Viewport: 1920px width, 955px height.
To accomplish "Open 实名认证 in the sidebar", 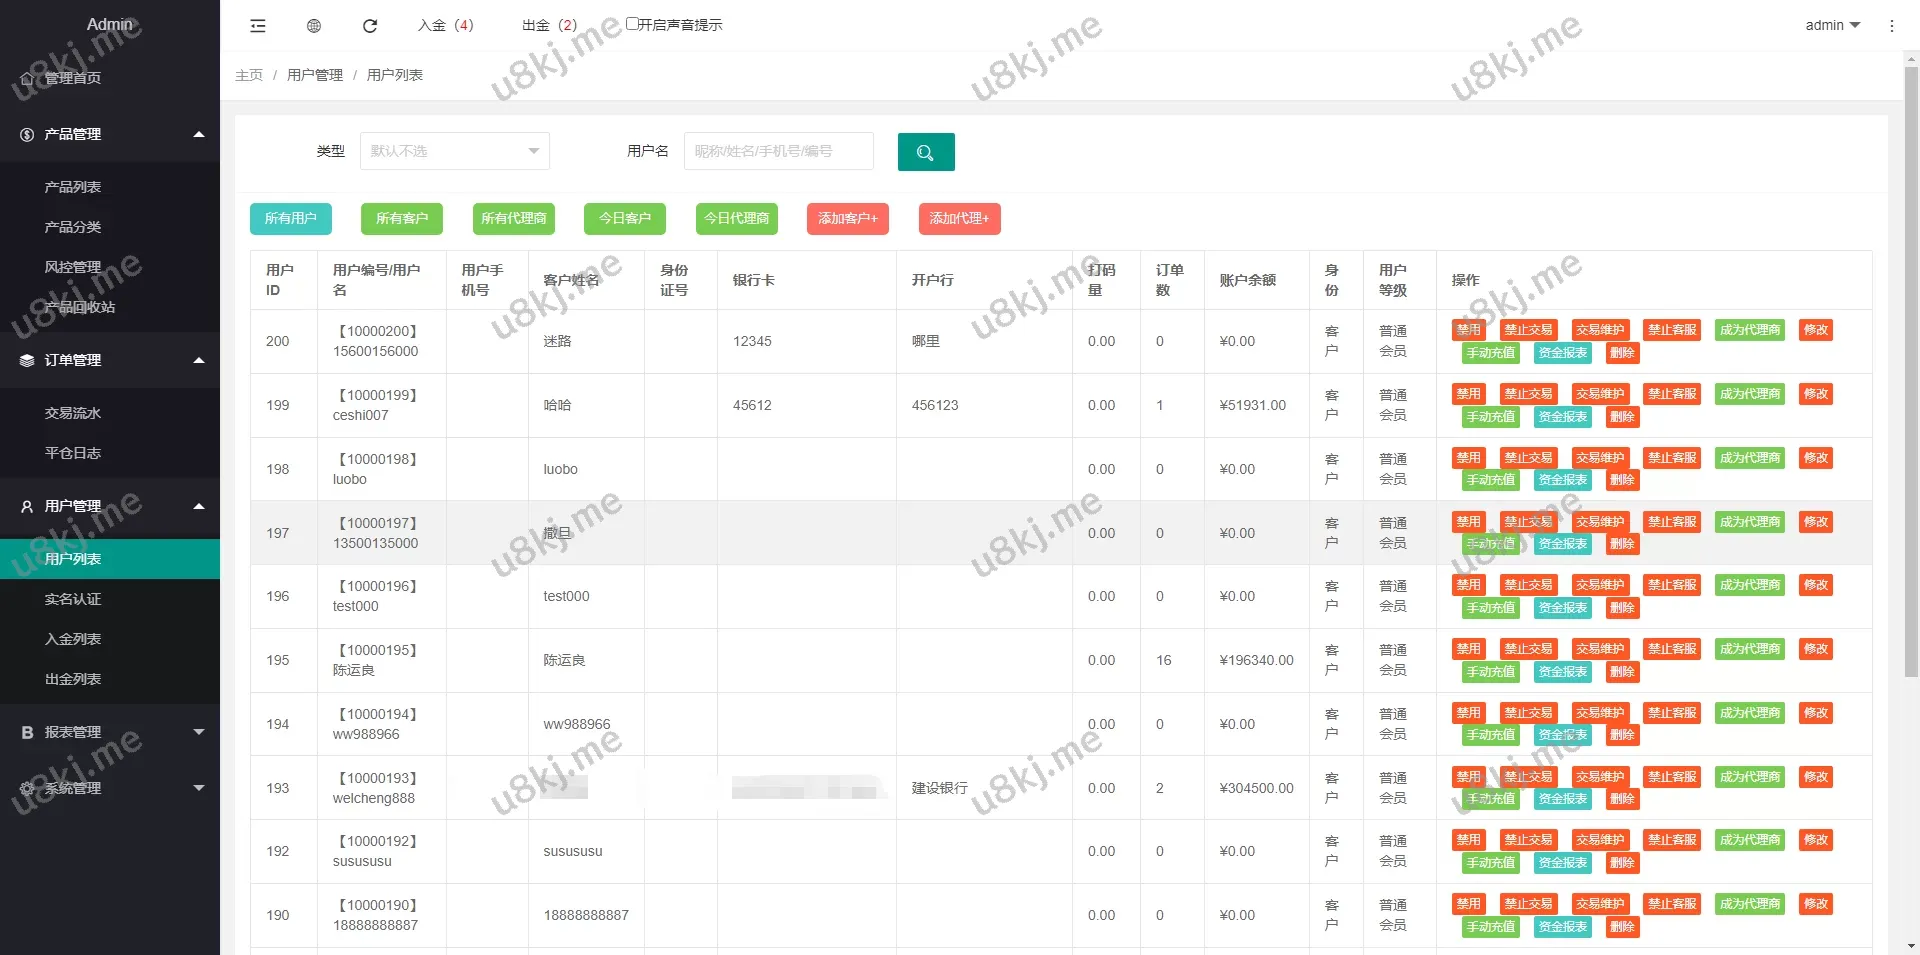I will click(x=73, y=599).
